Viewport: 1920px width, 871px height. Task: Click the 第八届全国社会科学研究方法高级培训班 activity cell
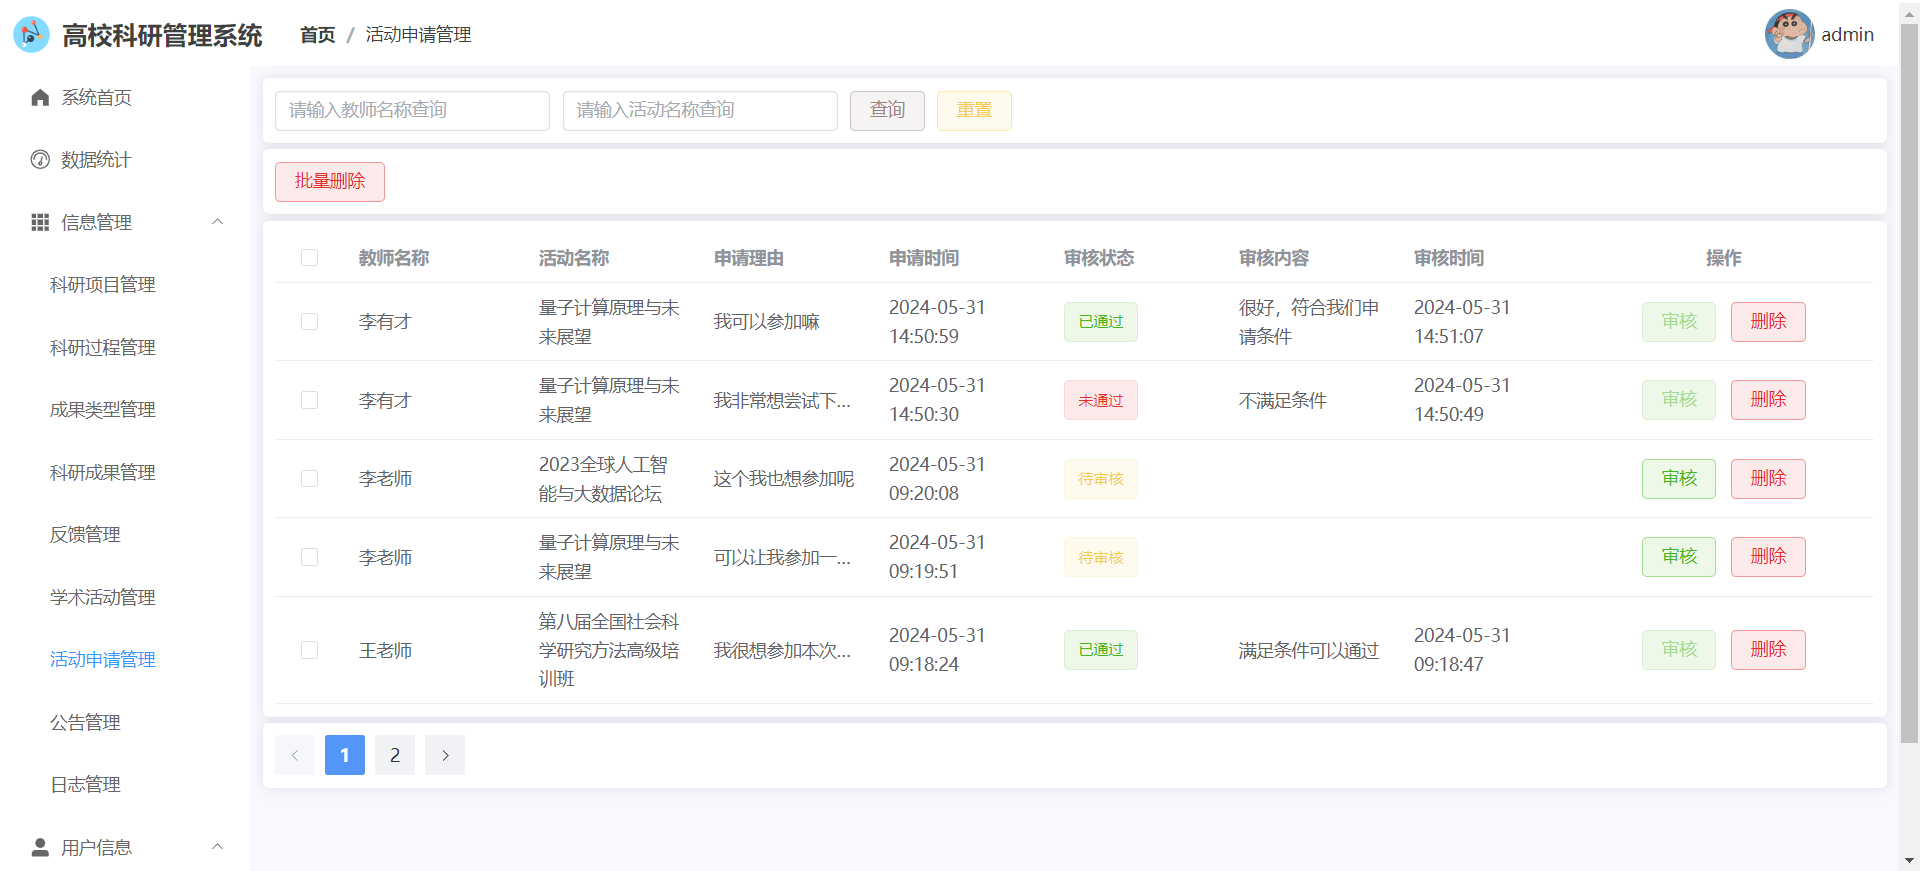609,650
